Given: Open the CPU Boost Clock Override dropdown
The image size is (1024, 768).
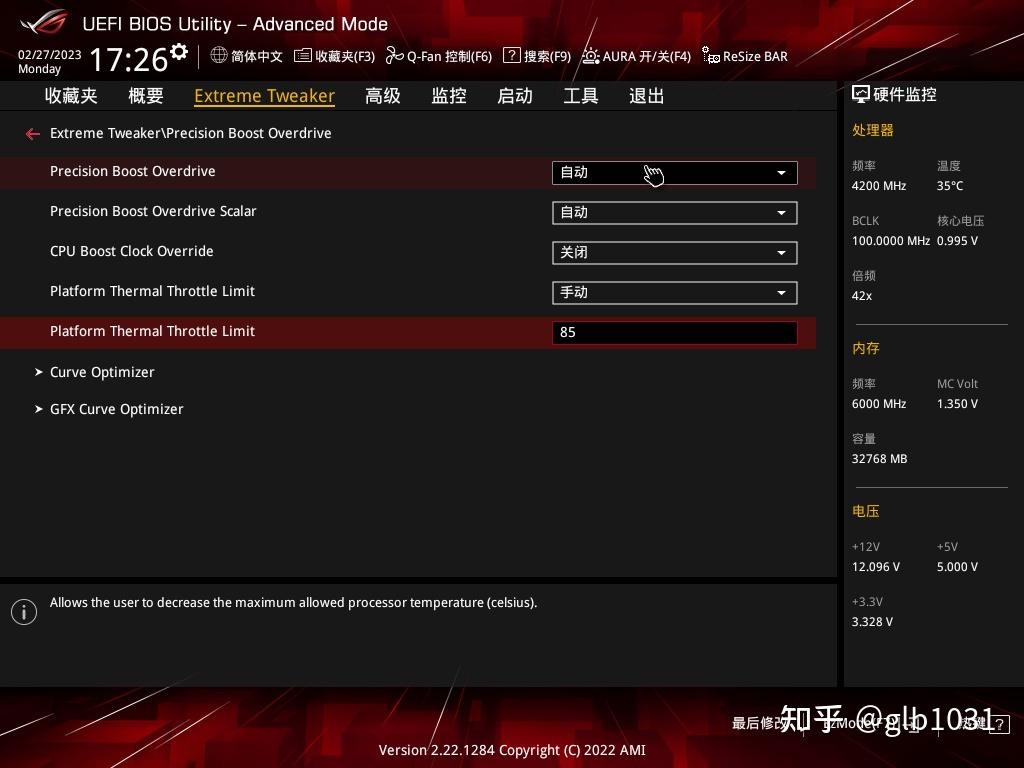Looking at the screenshot, I should (x=675, y=252).
